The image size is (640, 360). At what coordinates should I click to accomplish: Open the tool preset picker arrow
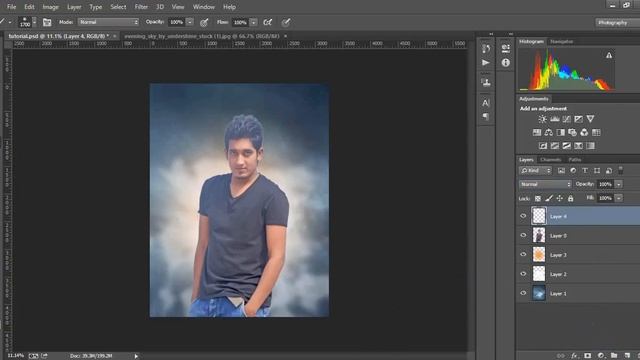[10, 22]
